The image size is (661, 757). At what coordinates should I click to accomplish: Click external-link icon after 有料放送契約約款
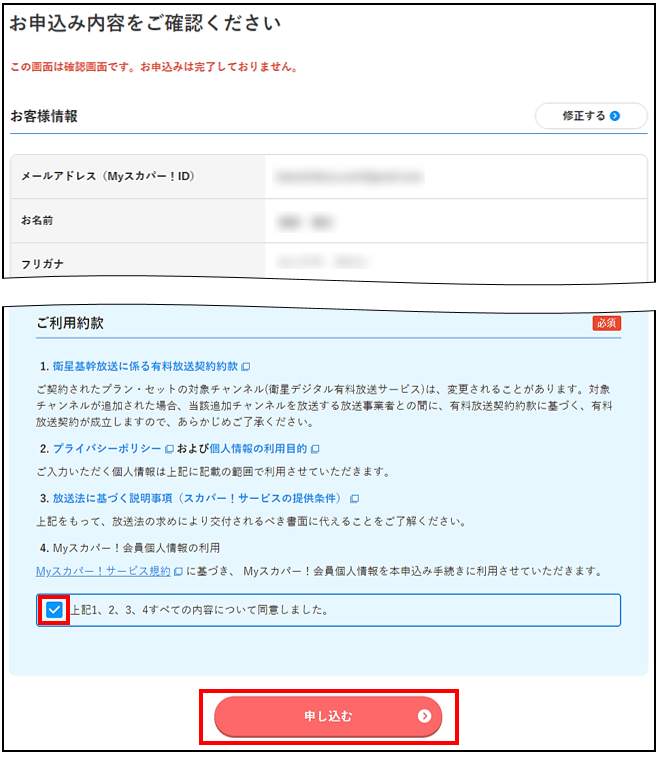246,367
